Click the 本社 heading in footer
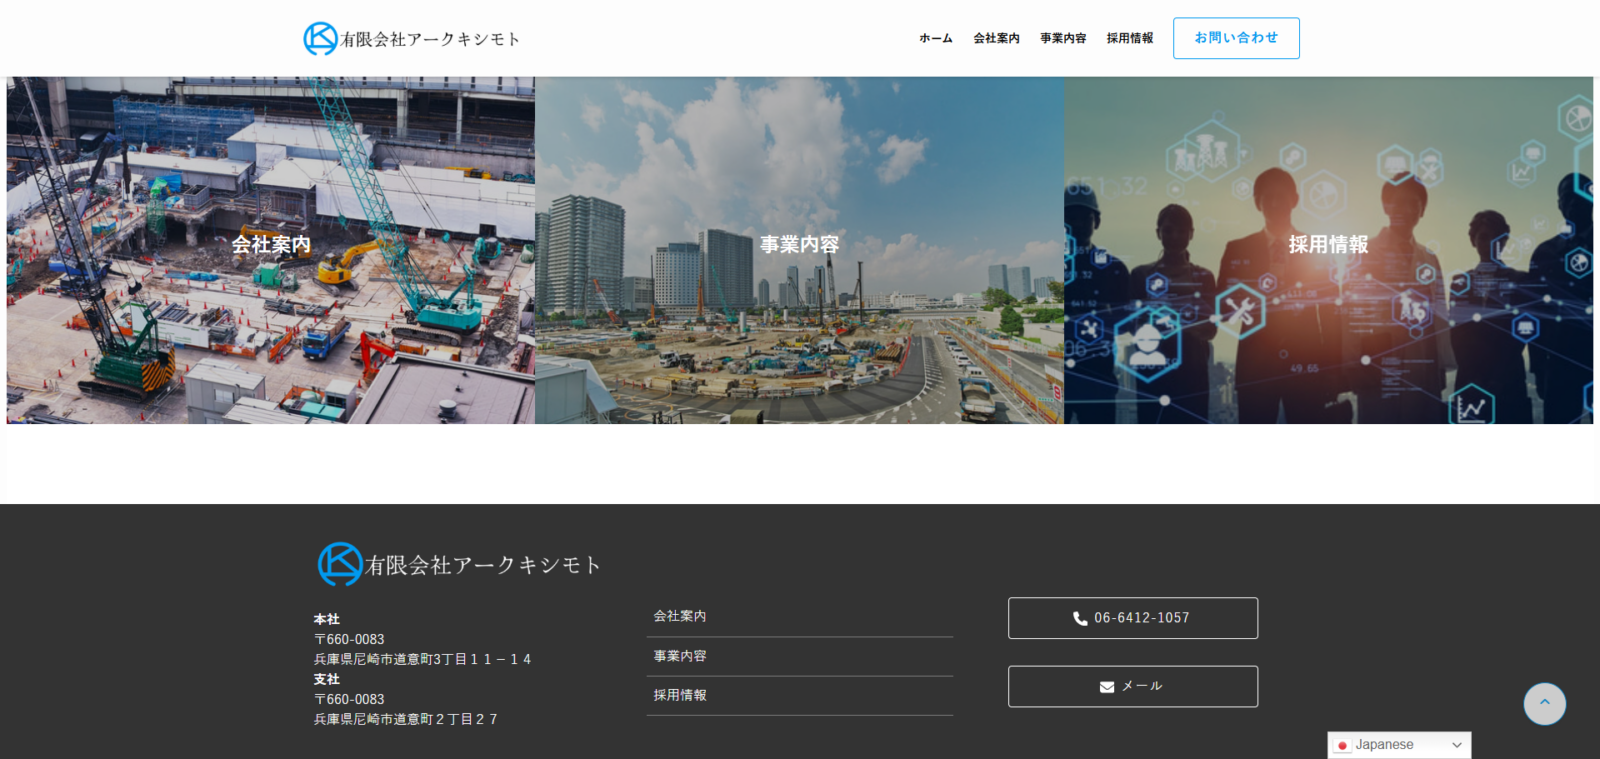This screenshot has height=759, width=1600. 327,620
